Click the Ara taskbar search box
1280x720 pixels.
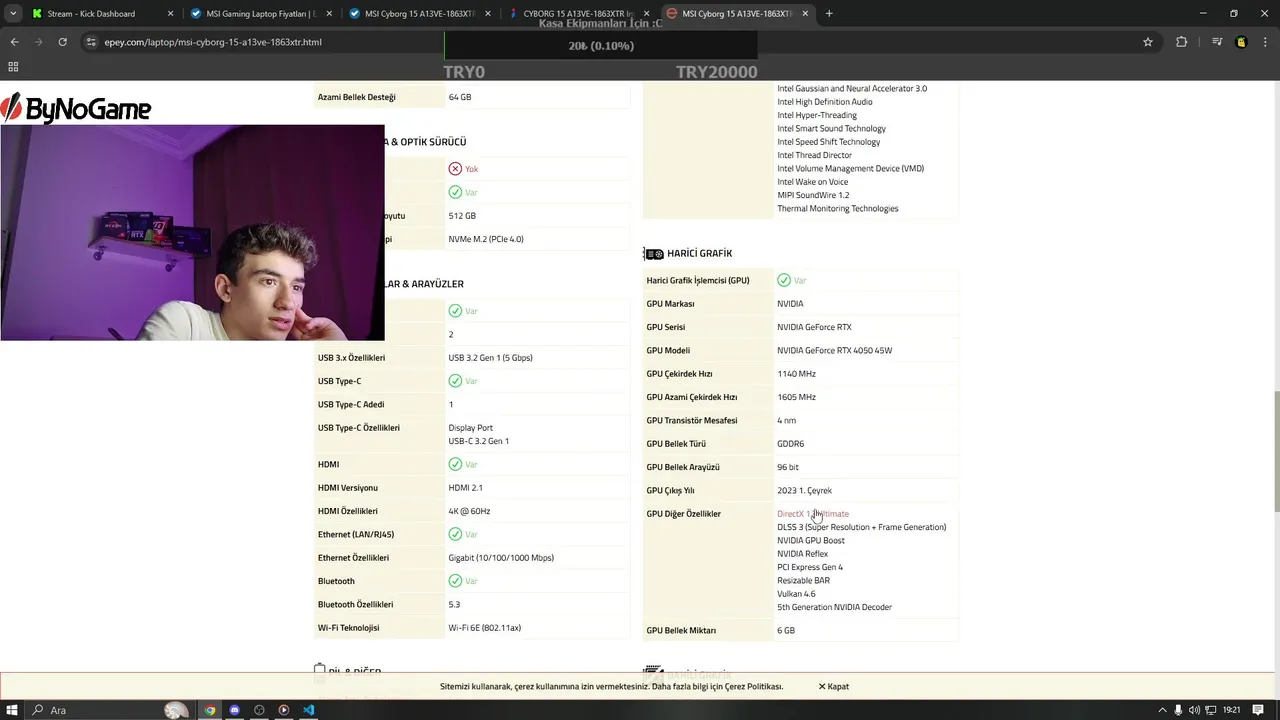pyautogui.click(x=110, y=710)
